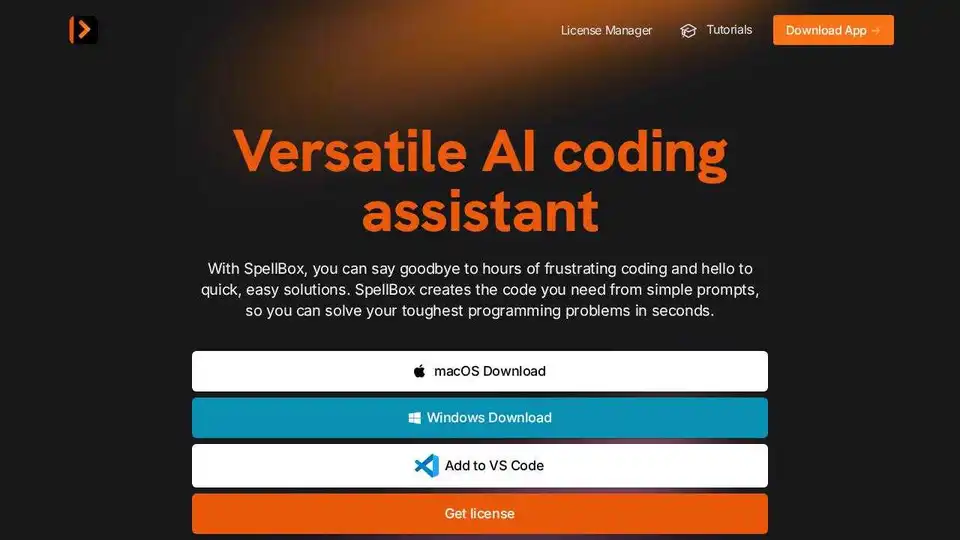Click the paragraph beginning "With SpellBox"
This screenshot has width=960, height=540.
tap(480, 290)
